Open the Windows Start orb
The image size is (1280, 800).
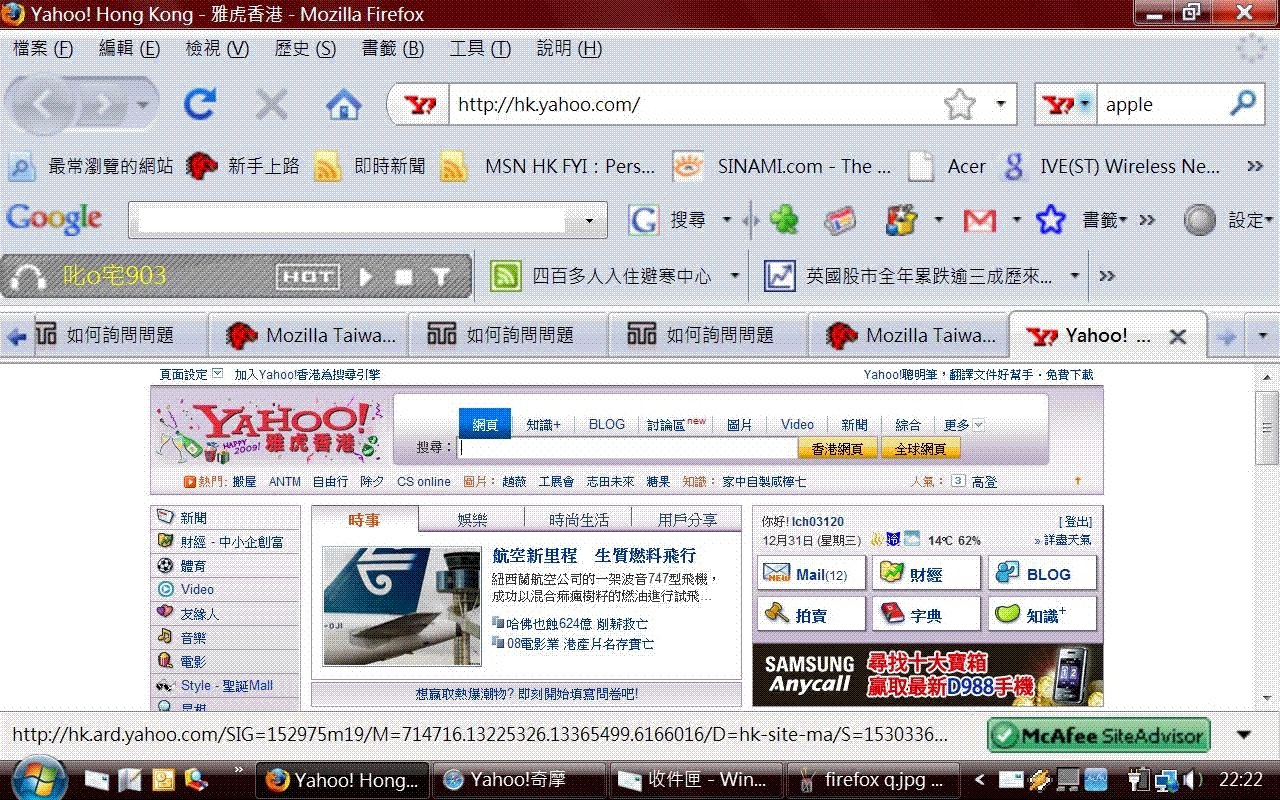click(x=38, y=778)
